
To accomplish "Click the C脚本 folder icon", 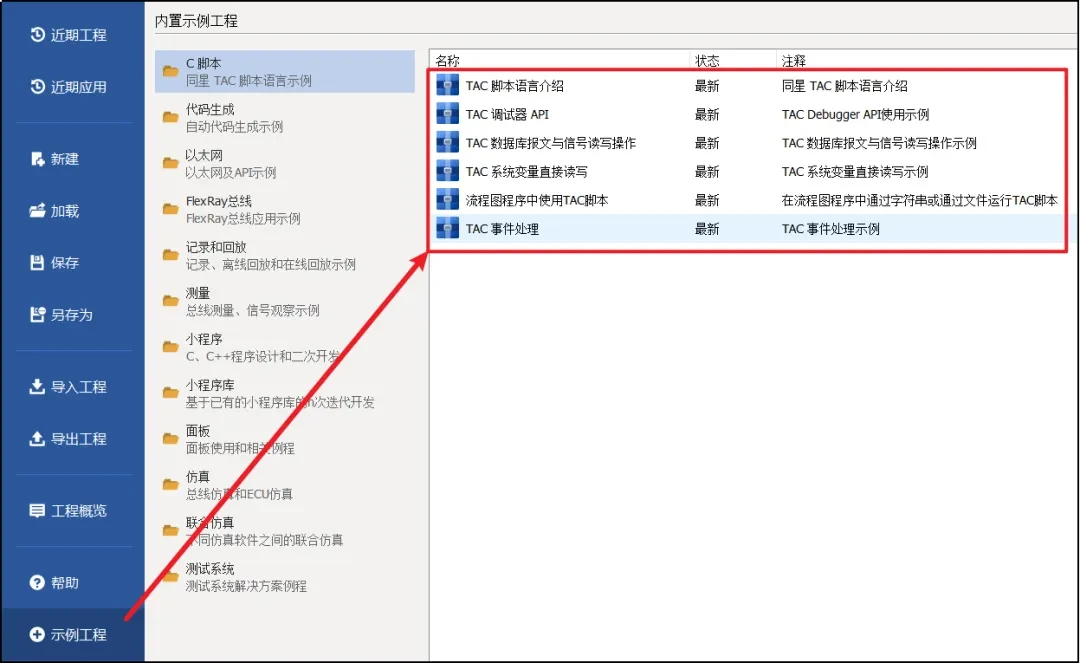I will 169,70.
